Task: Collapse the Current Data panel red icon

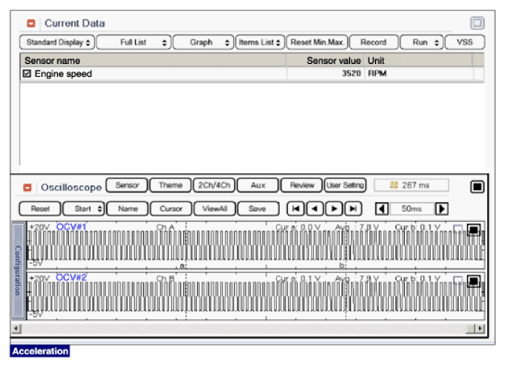Action: click(x=31, y=23)
